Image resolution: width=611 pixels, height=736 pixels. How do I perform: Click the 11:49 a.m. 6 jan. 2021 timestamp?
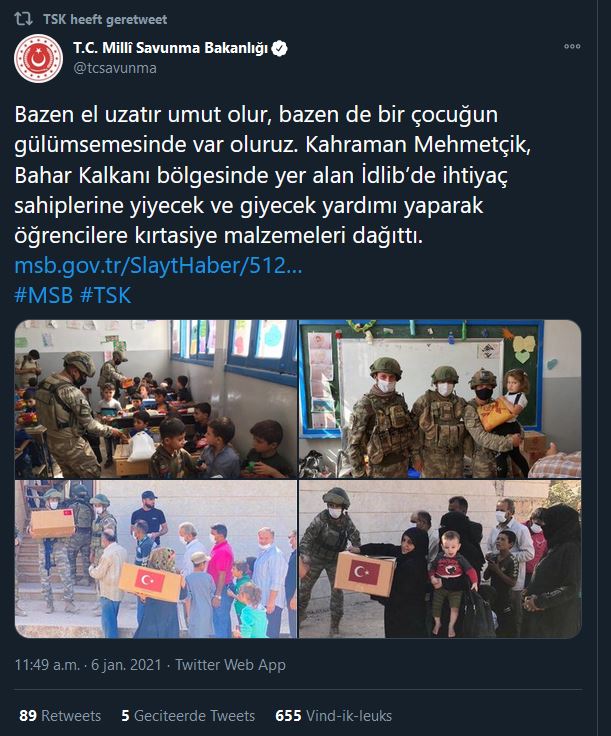pyautogui.click(x=88, y=665)
